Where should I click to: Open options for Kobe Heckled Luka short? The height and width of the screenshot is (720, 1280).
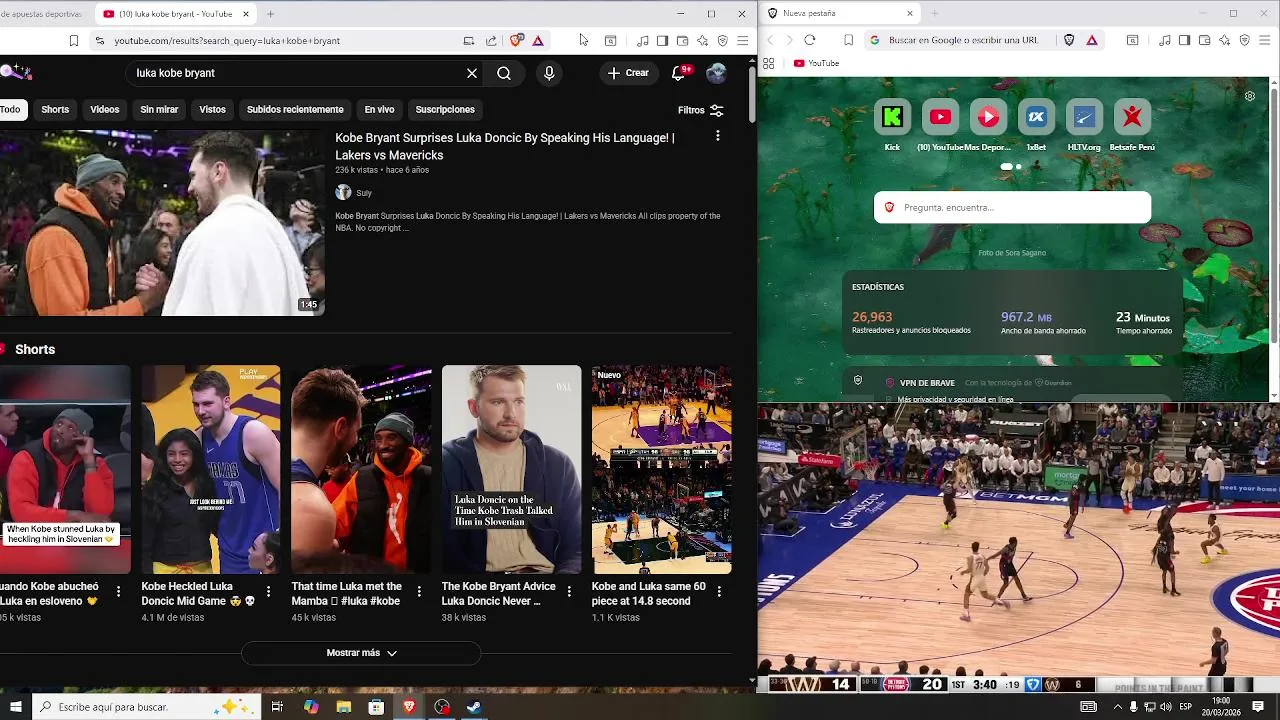click(x=268, y=592)
